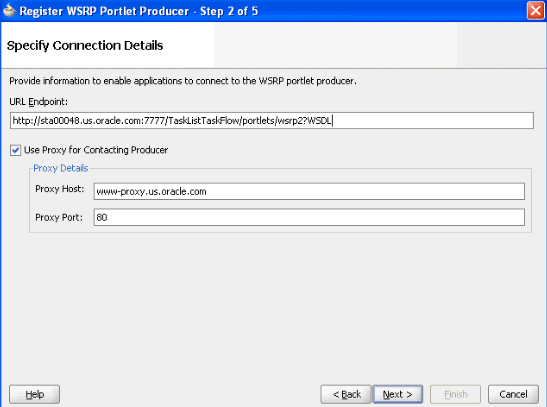Screen dimensions: 547x407
Task: Click the Use Proxy for Contacting Producer label
Action: pyautogui.click(x=96, y=150)
